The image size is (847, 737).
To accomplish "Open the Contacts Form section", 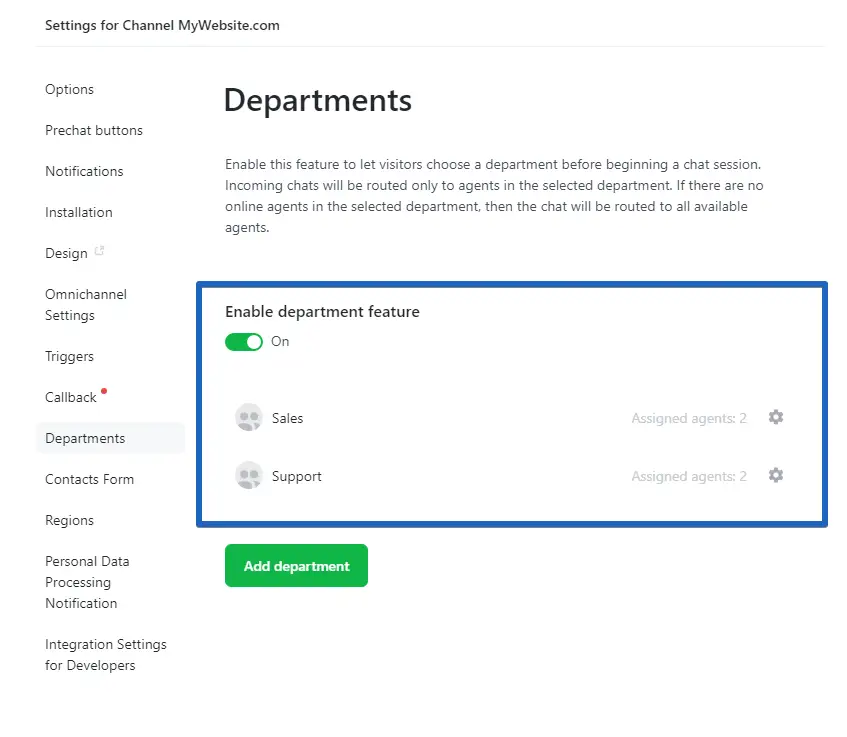I will point(89,479).
